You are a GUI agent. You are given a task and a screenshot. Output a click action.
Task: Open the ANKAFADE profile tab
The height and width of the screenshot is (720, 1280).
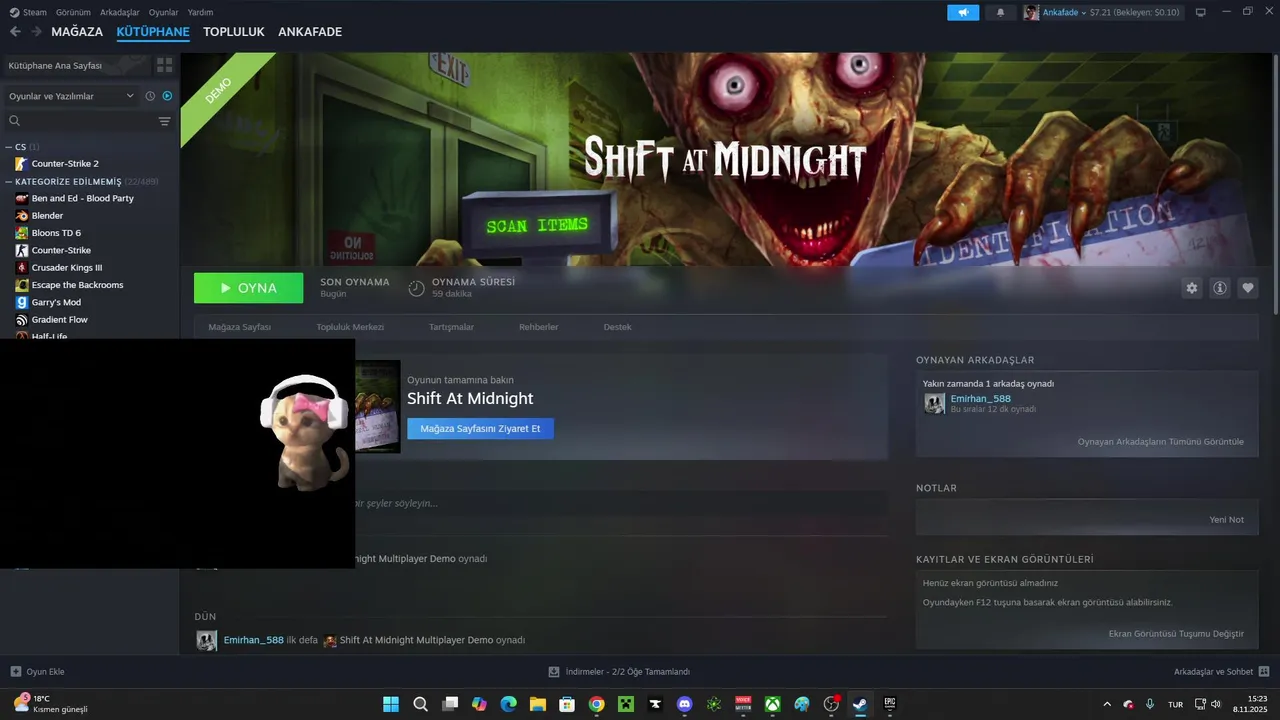310,32
